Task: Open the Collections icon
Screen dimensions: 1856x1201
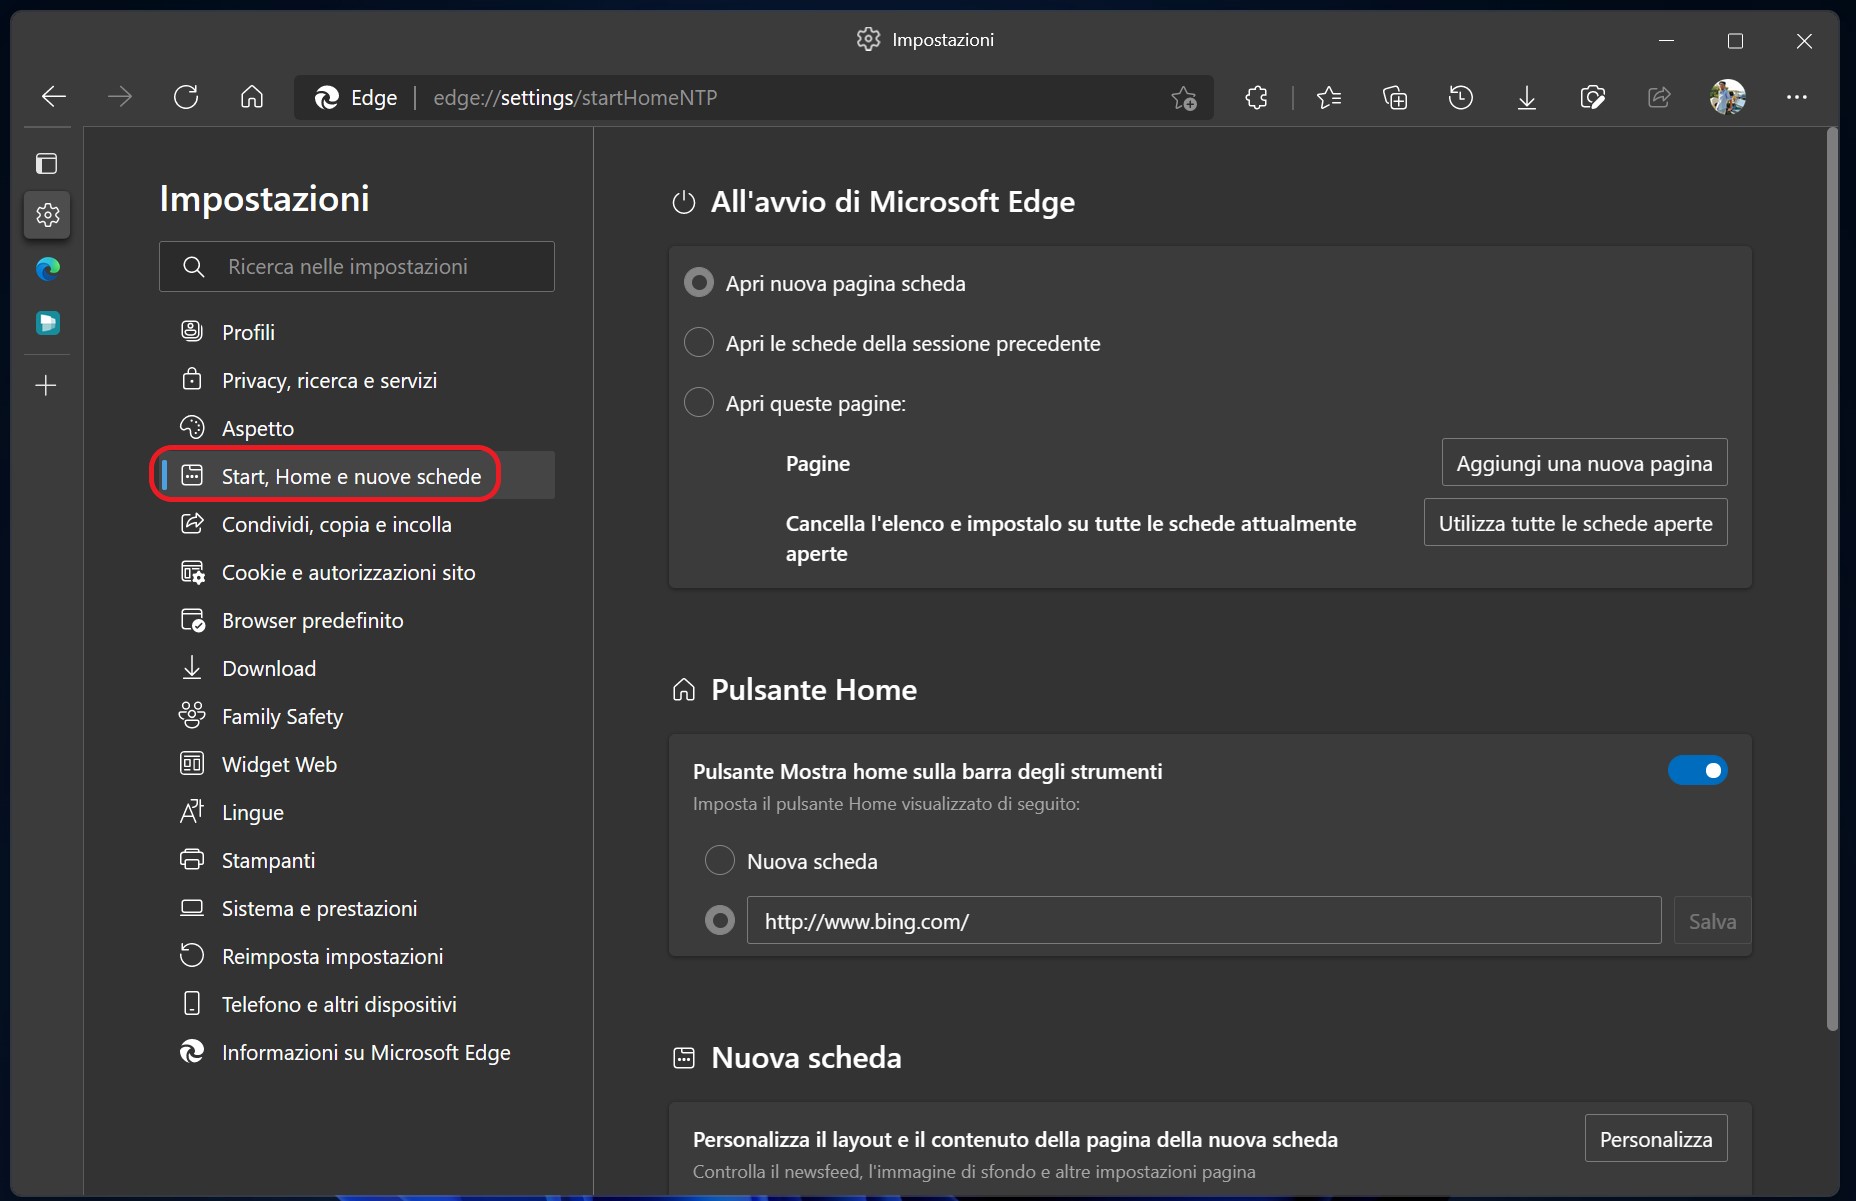Action: 1395,97
